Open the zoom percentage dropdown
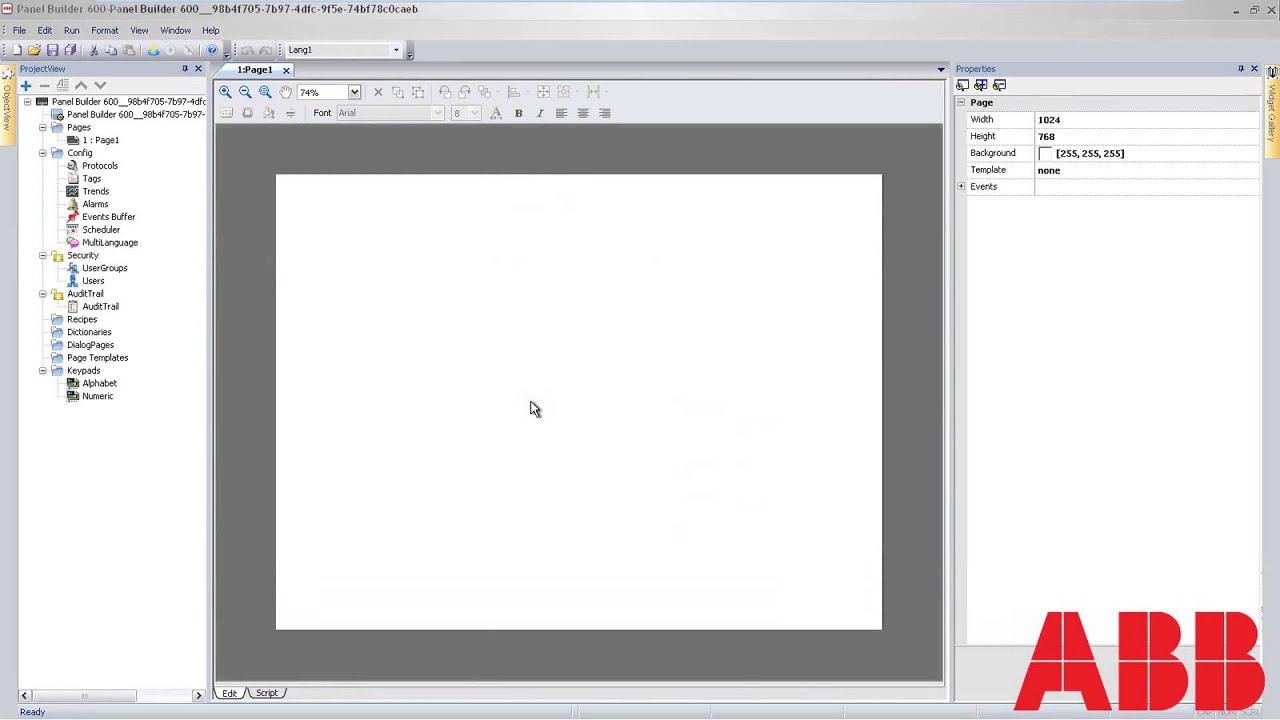1280x720 pixels. click(354, 92)
